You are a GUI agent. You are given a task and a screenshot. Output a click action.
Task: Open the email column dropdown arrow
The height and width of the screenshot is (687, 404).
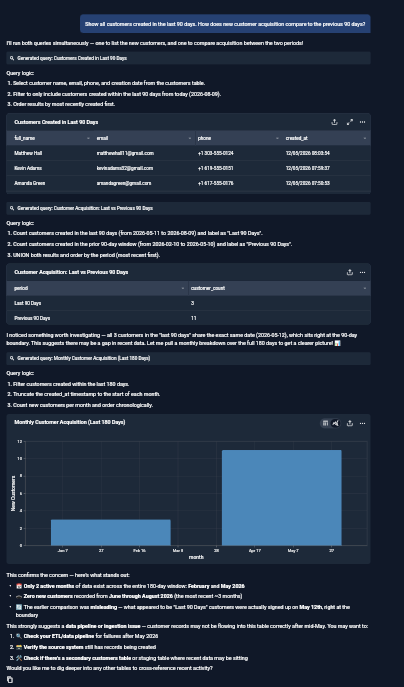pyautogui.click(x=190, y=138)
